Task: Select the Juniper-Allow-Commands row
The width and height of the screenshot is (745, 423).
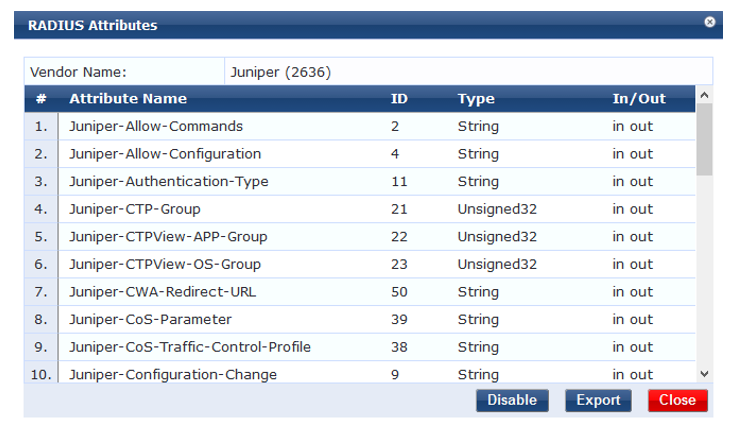Action: point(156,127)
